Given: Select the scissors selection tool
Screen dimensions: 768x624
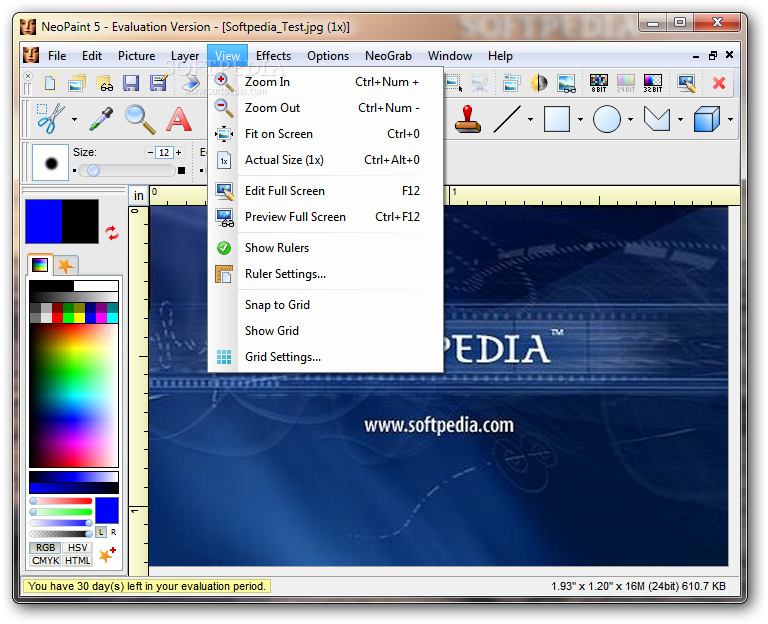Looking at the screenshot, I should coord(50,119).
